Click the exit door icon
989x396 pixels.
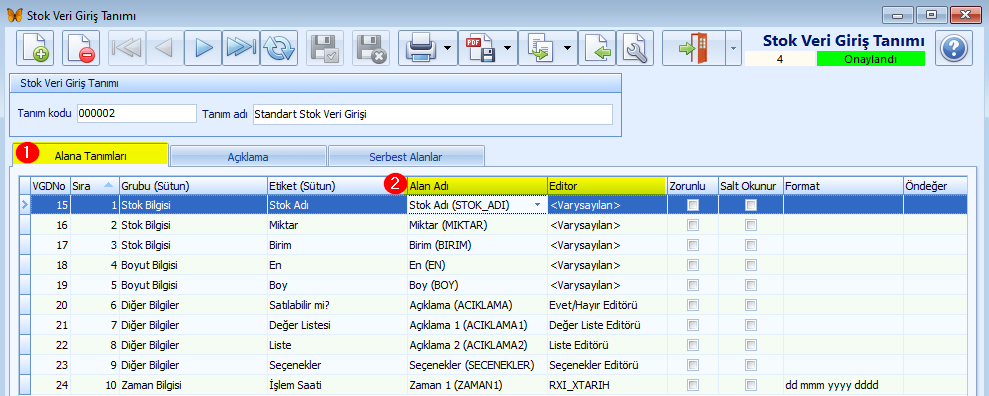[694, 48]
